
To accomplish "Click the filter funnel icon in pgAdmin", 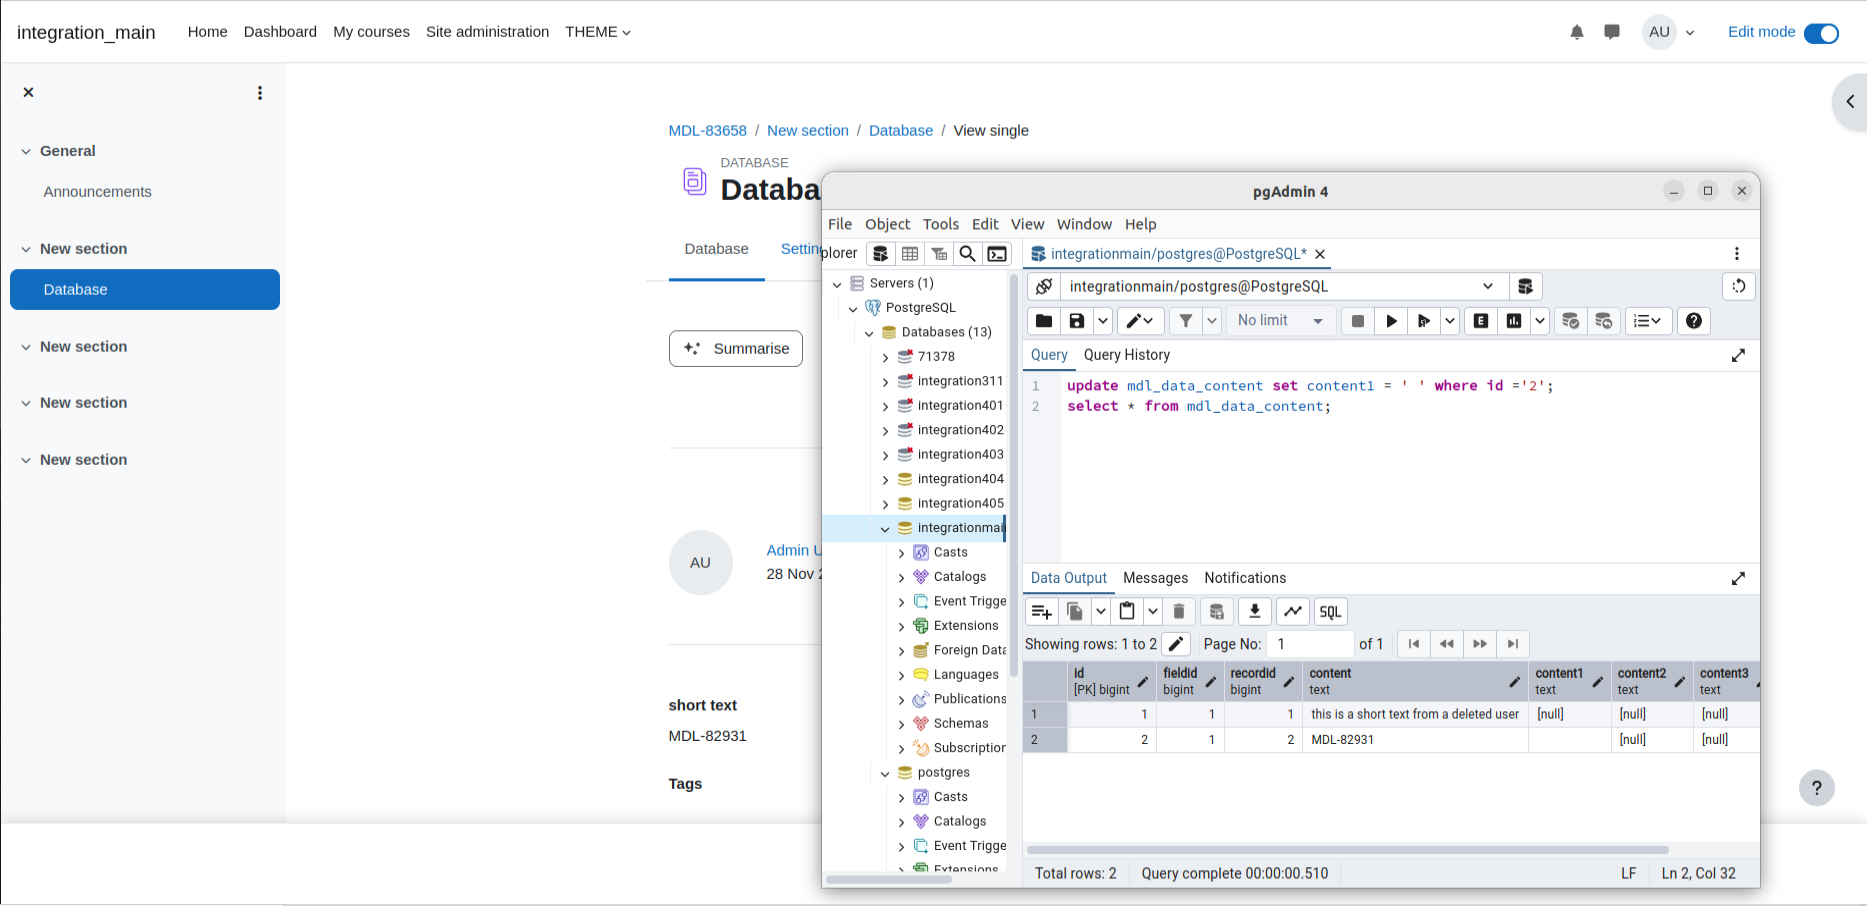I will 1185,321.
